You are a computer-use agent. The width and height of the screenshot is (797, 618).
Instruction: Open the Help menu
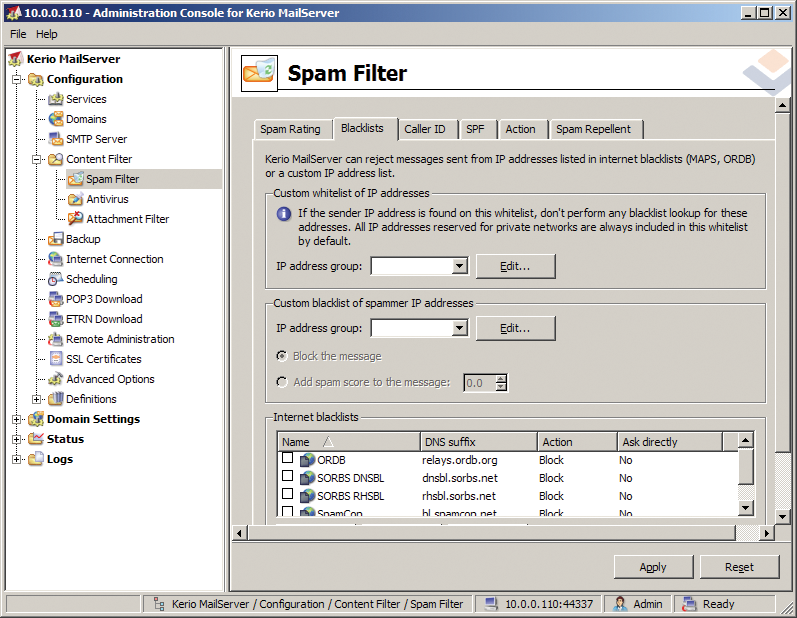click(47, 34)
